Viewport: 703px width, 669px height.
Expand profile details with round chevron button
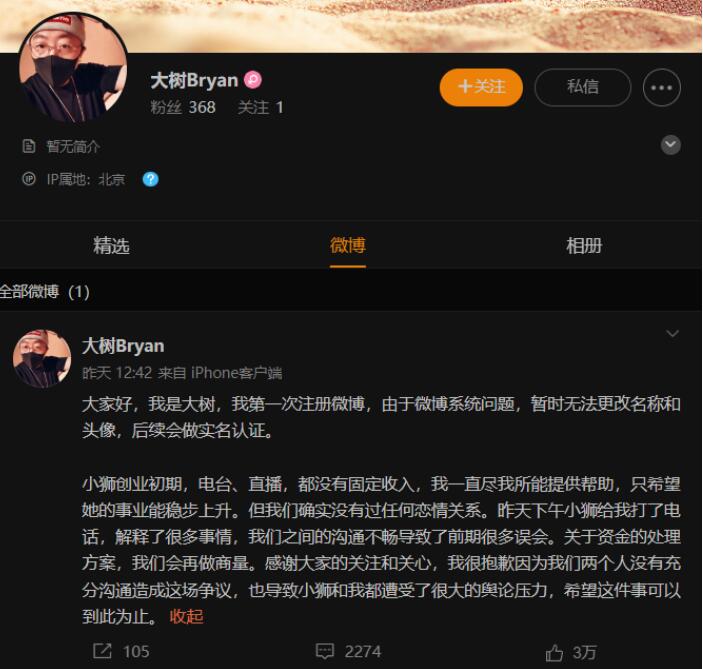point(671,145)
